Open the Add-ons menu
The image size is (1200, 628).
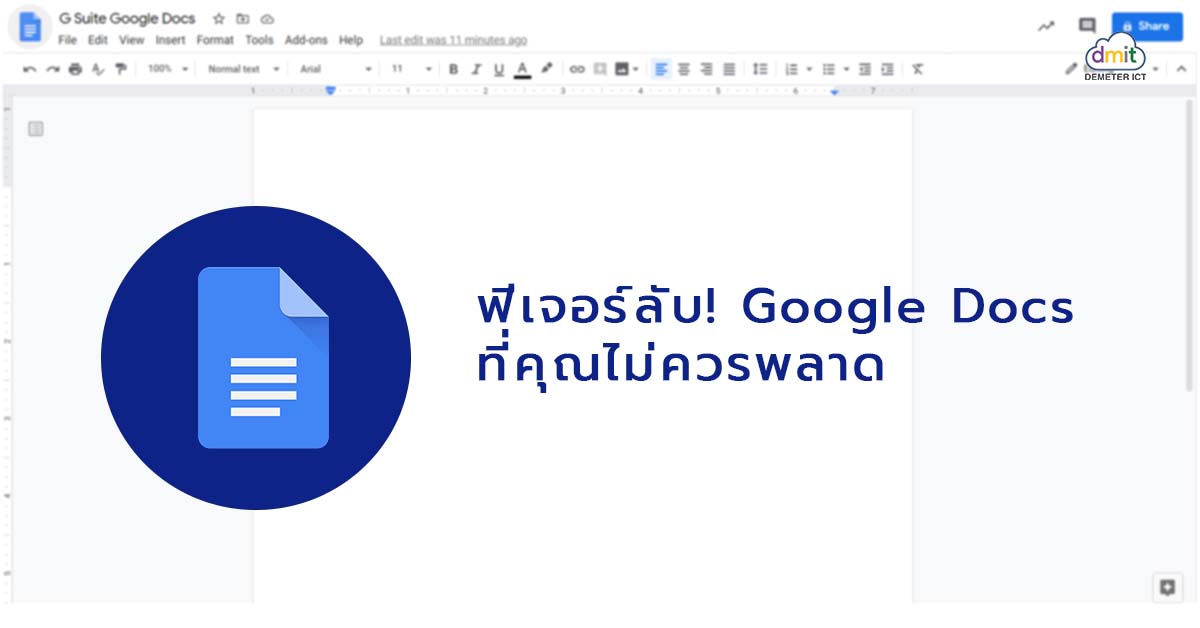click(306, 40)
